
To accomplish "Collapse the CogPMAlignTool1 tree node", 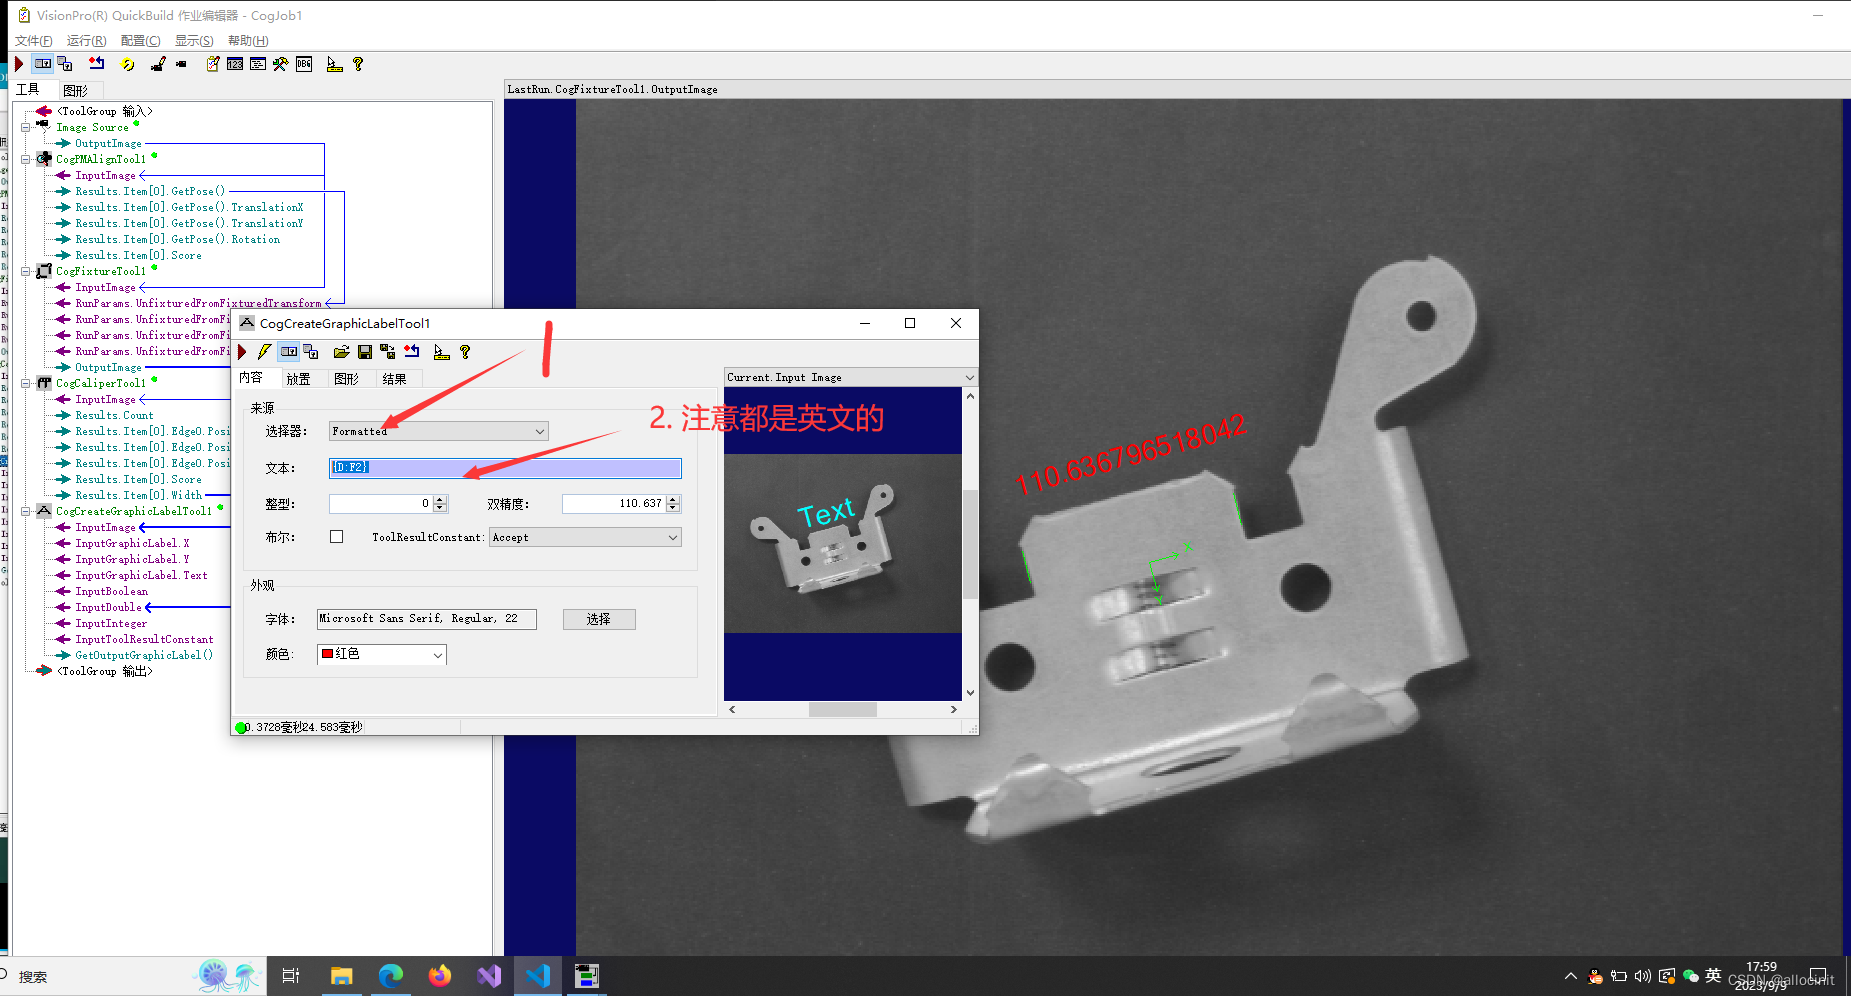I will point(26,159).
